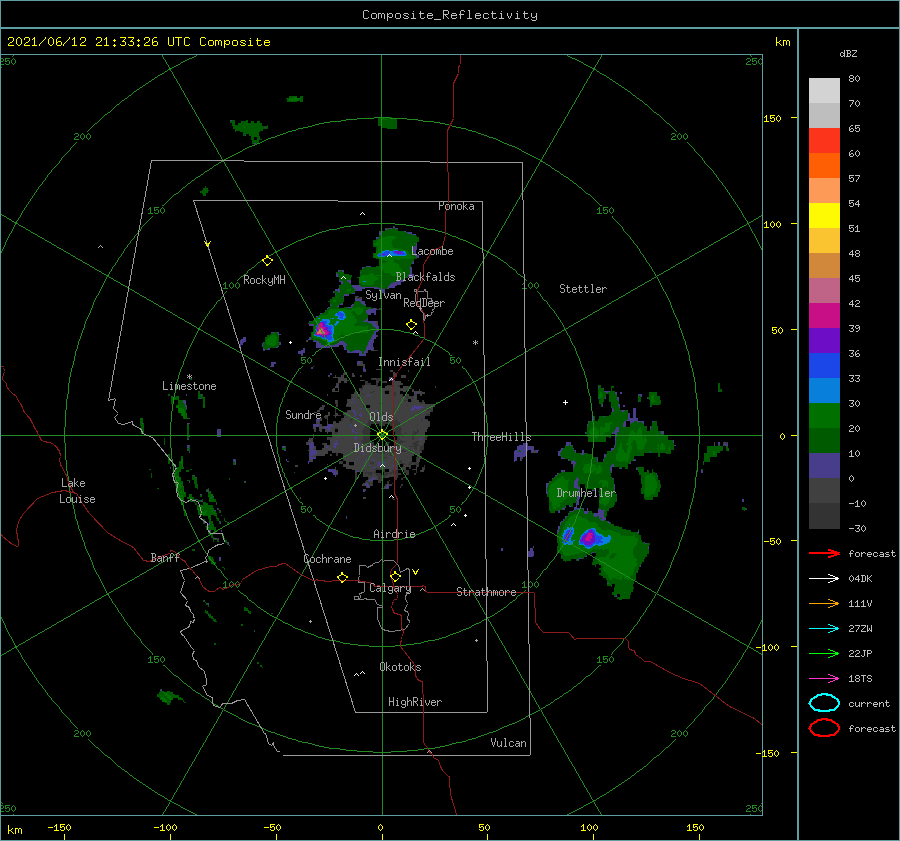Select the Ponoka label
Viewport: 900px width, 841px height.
click(456, 206)
